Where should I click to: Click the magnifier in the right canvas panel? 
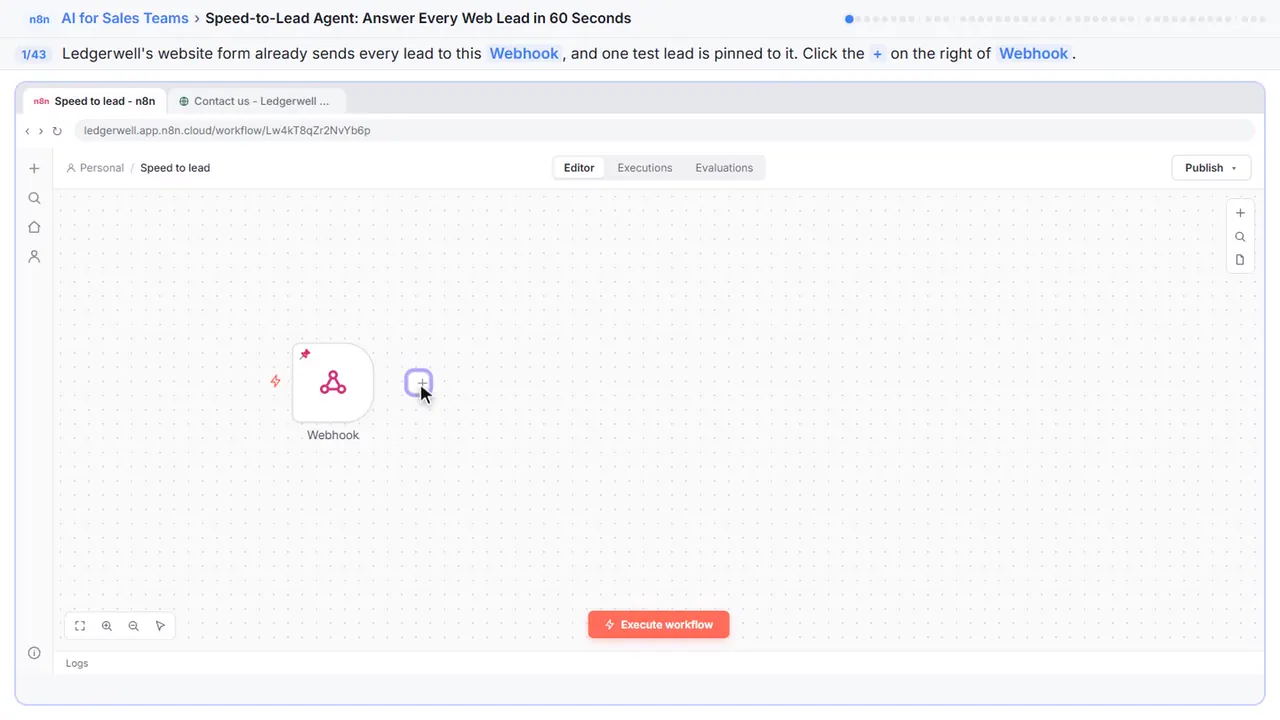1240,237
